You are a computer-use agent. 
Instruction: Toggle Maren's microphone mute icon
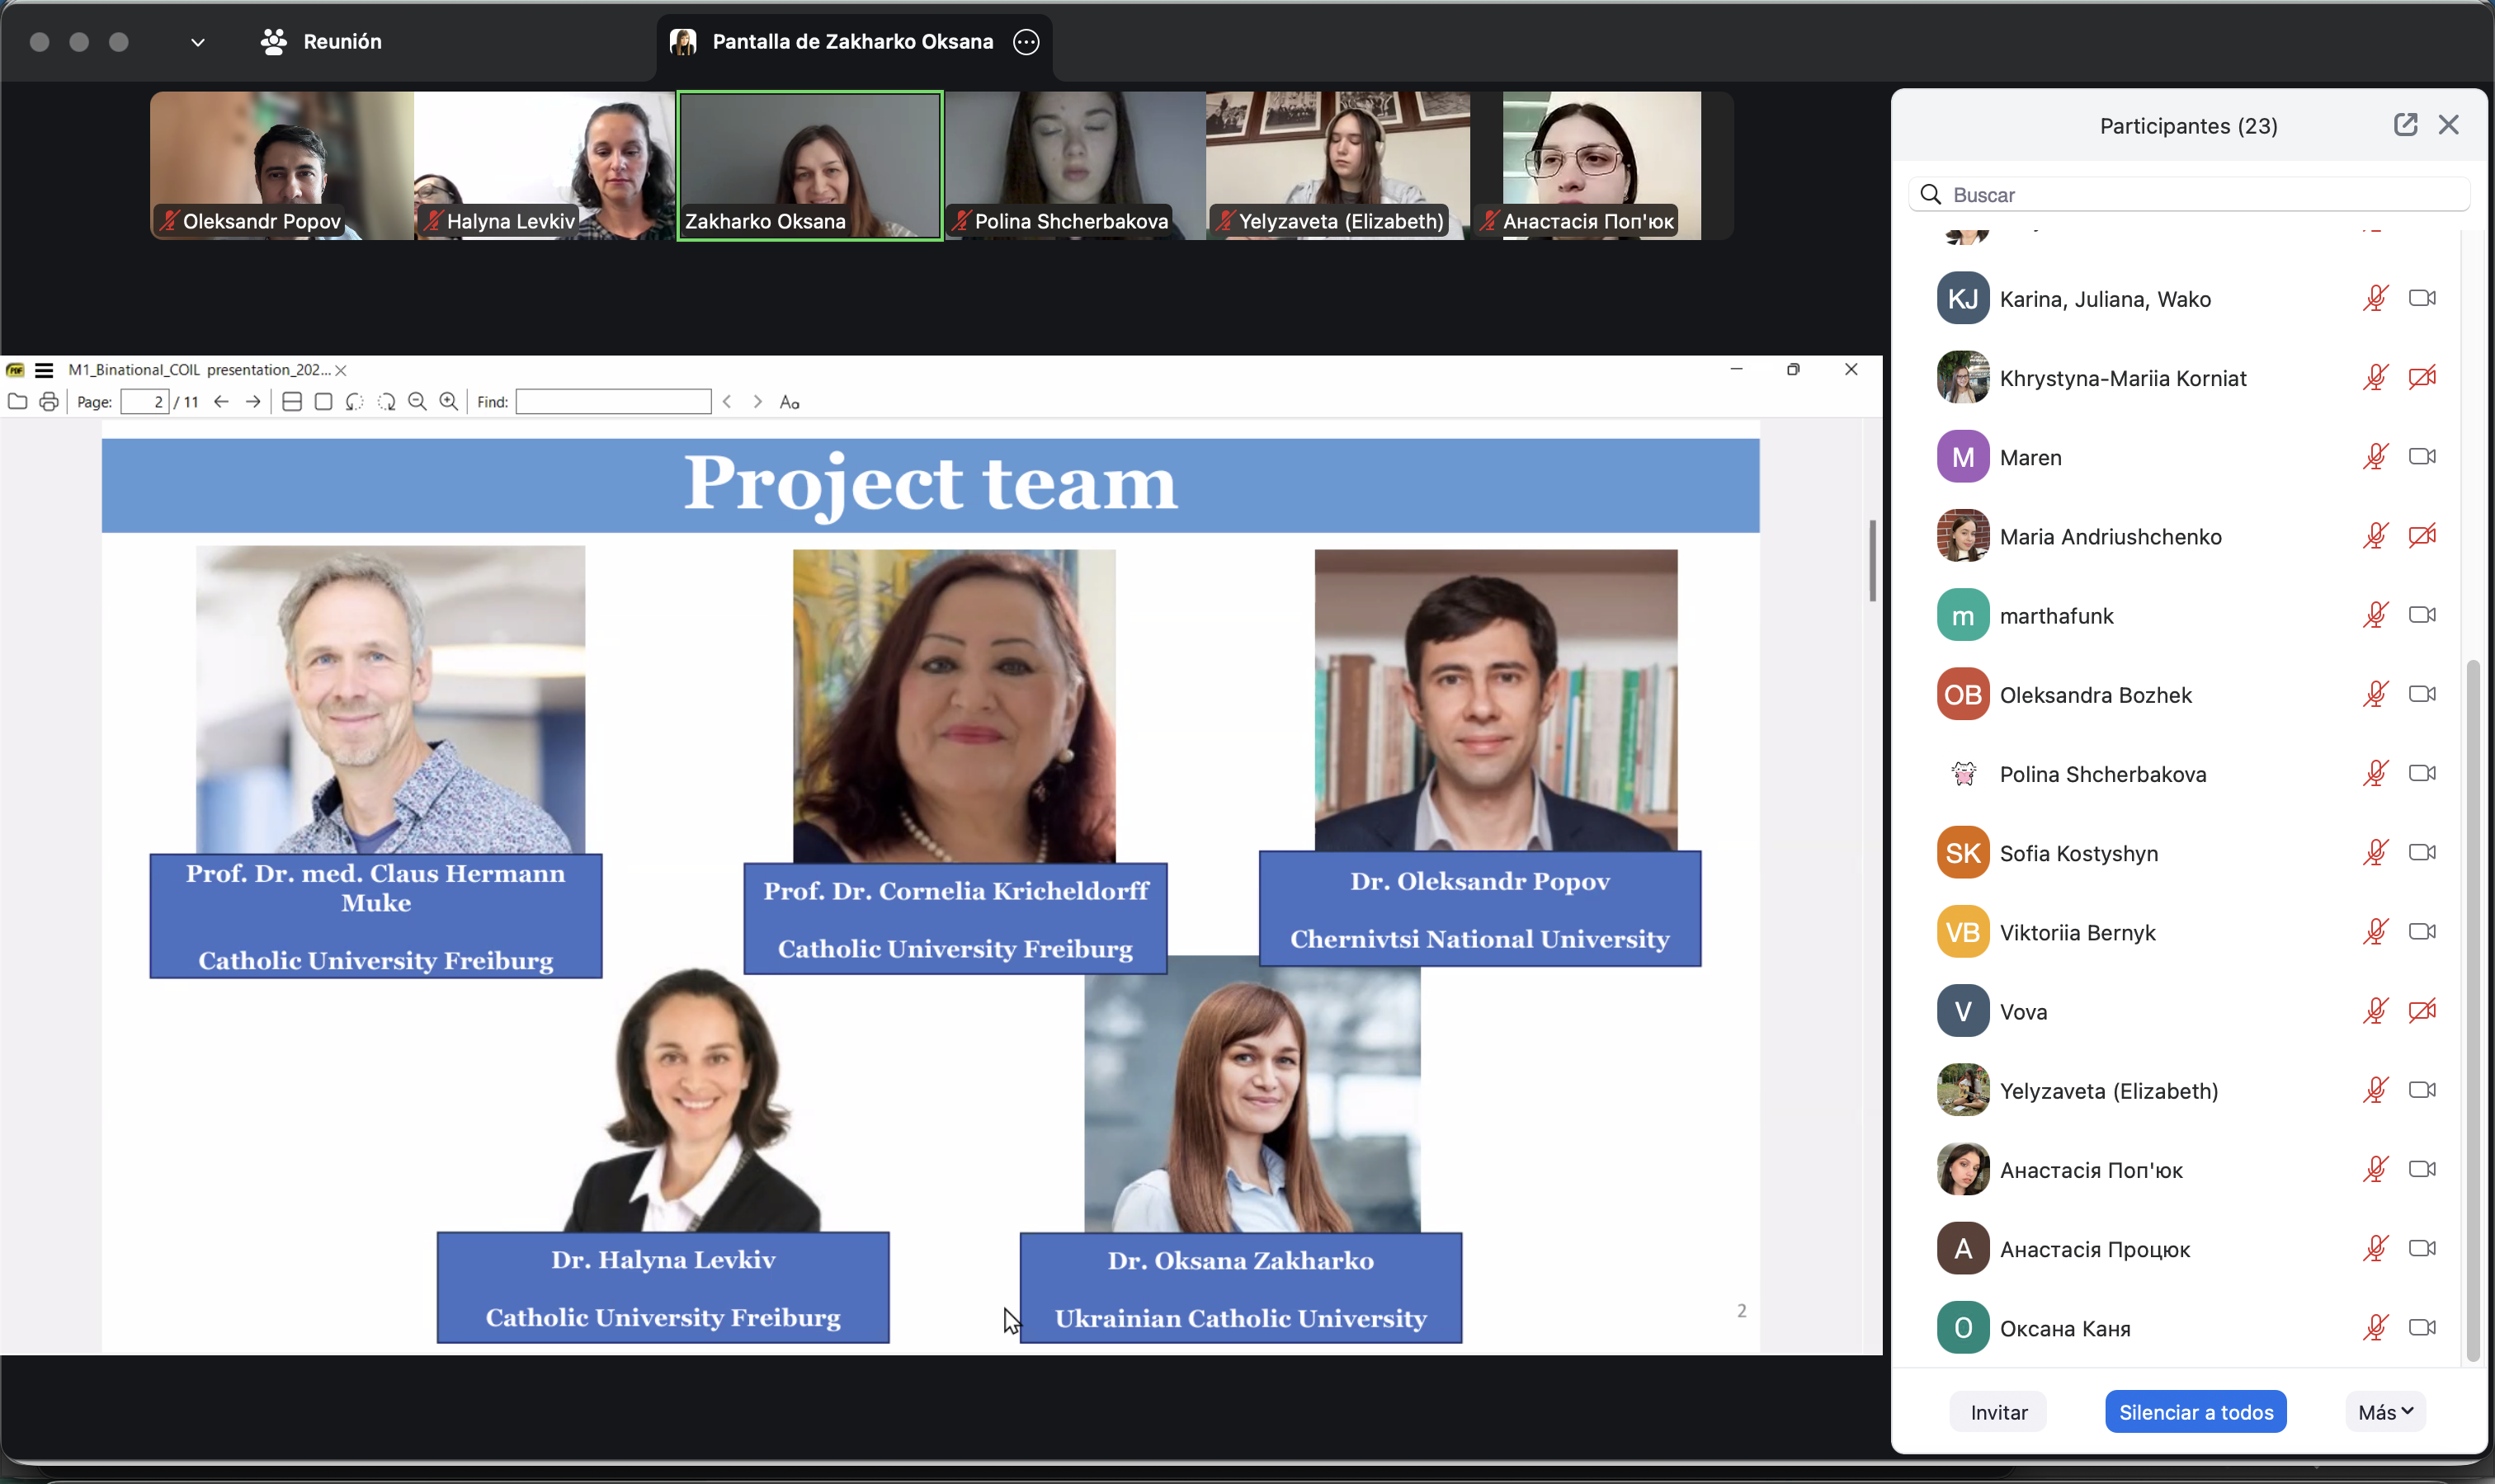coord(2375,457)
